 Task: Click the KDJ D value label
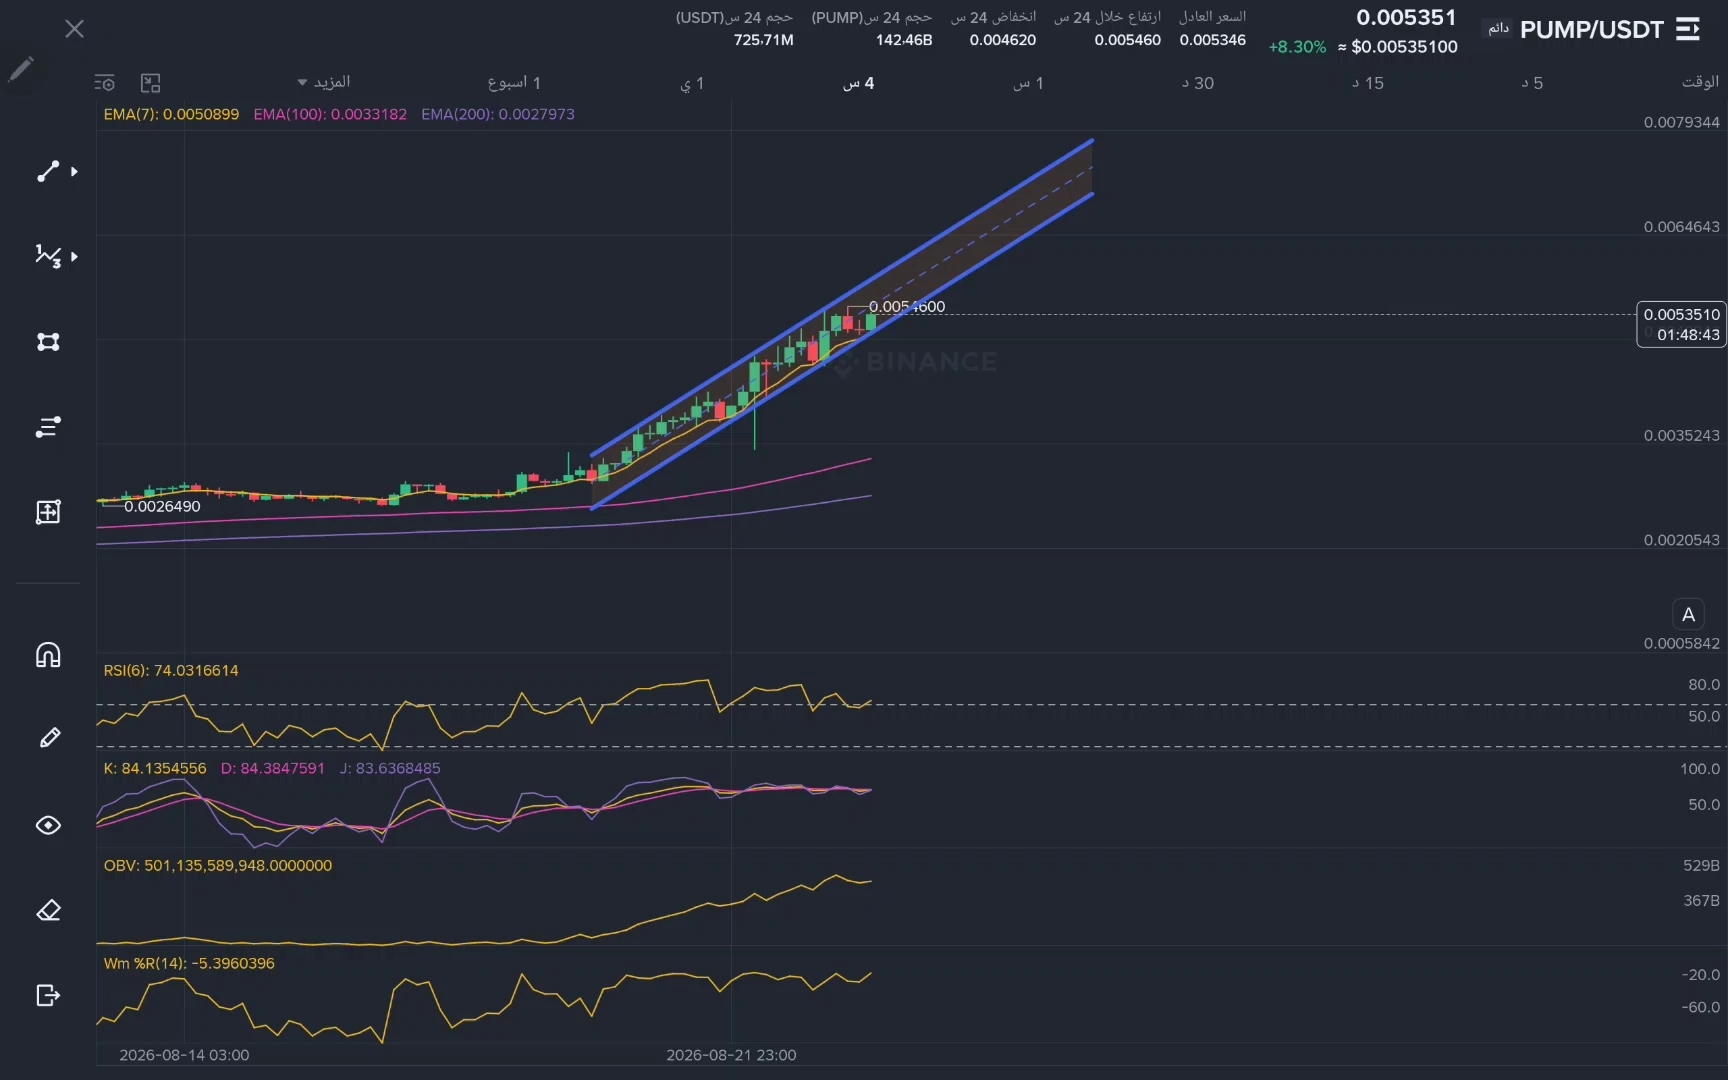[x=273, y=769]
